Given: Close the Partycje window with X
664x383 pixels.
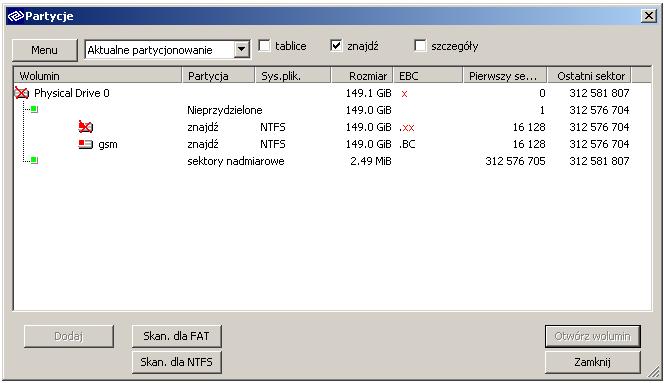Looking at the screenshot, I should click(649, 16).
